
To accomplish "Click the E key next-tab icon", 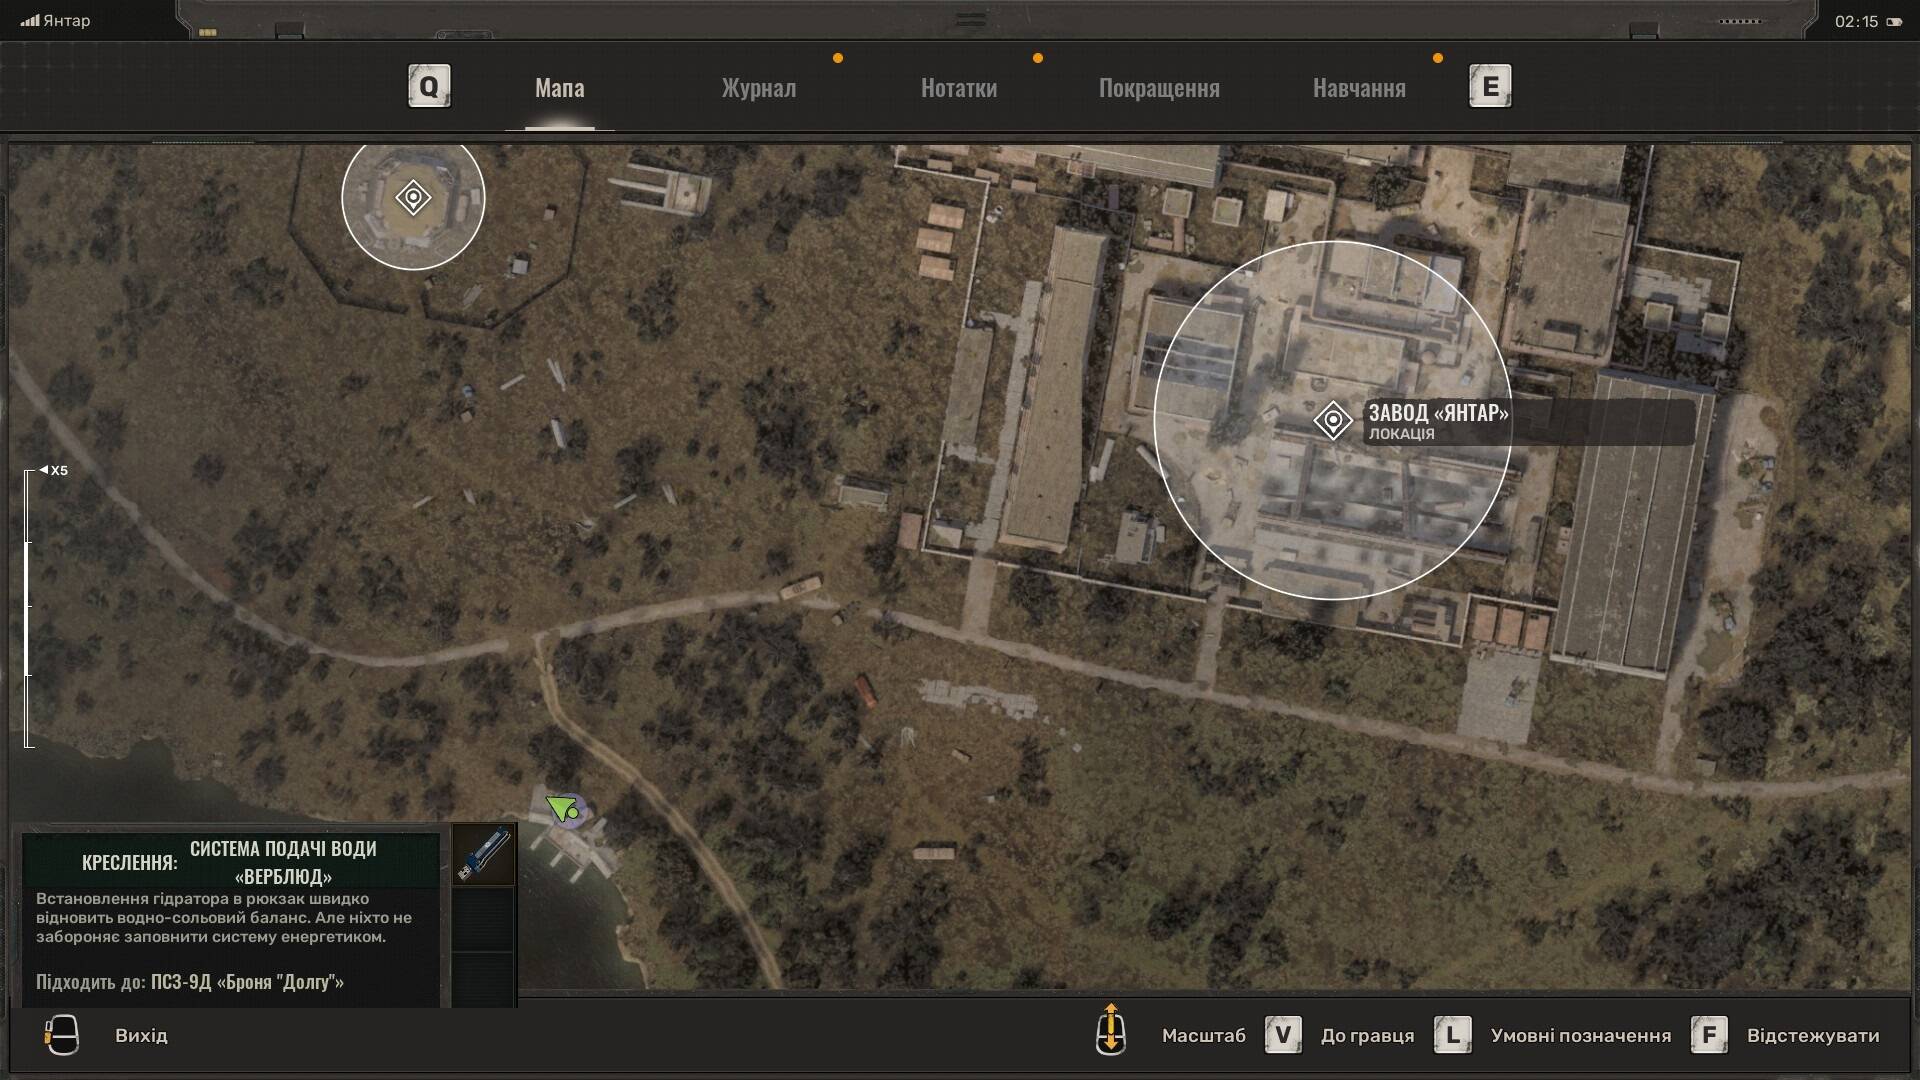I will point(1490,87).
